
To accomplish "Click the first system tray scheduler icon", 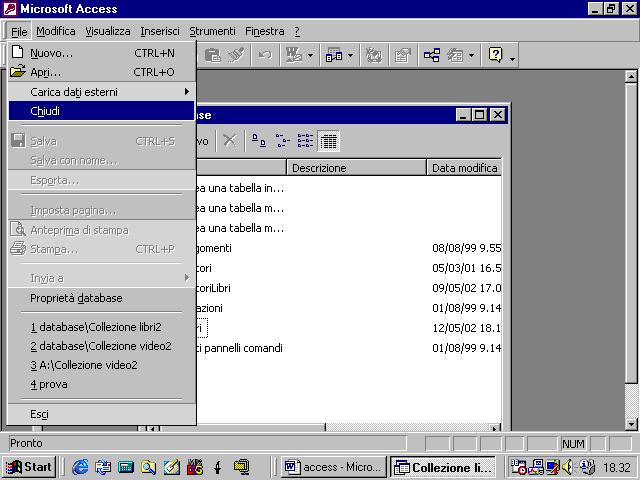I will tap(518, 467).
